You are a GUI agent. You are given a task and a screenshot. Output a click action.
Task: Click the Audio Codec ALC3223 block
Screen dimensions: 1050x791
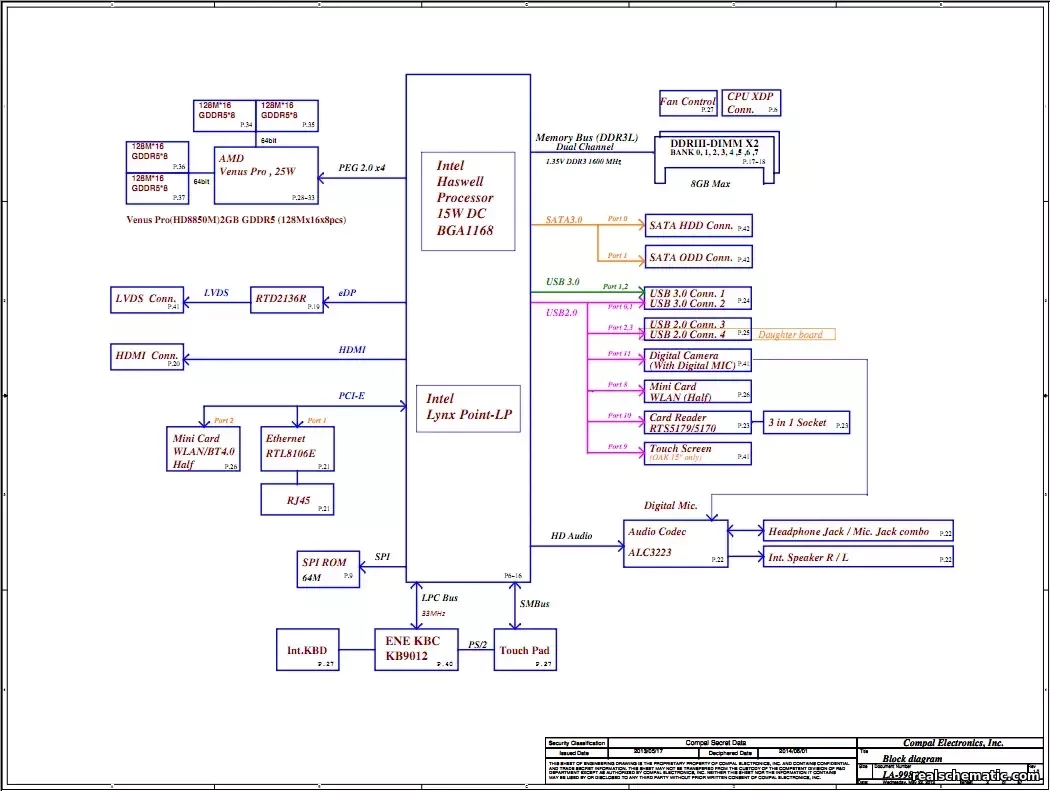point(676,543)
